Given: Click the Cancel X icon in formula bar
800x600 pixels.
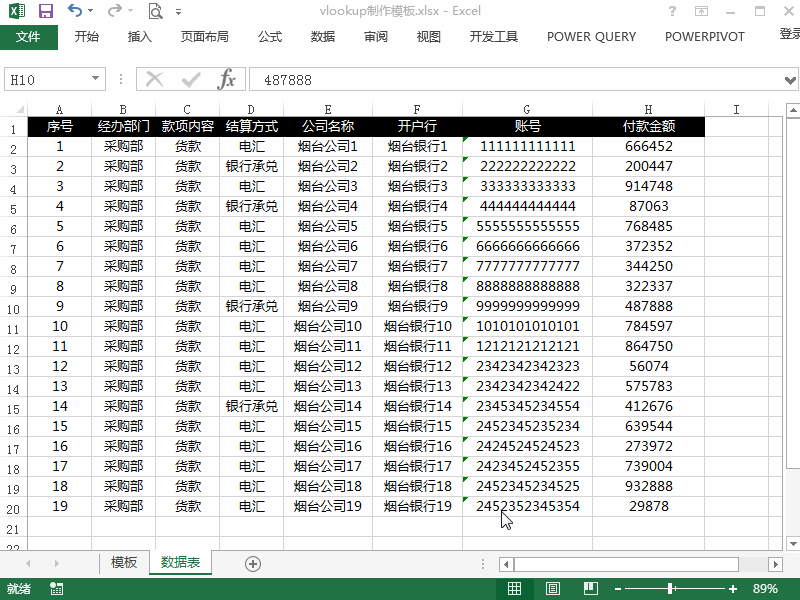Looking at the screenshot, I should click(x=155, y=80).
